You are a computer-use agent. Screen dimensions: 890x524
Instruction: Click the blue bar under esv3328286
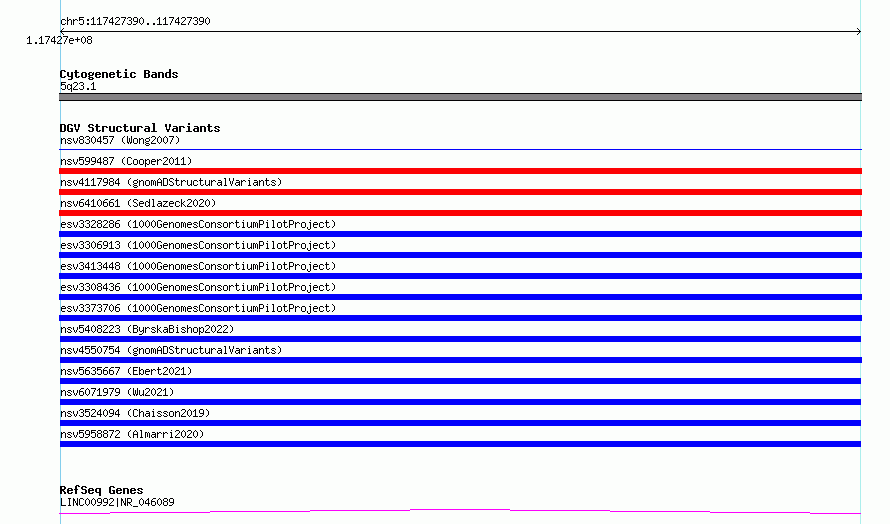[x=460, y=234]
